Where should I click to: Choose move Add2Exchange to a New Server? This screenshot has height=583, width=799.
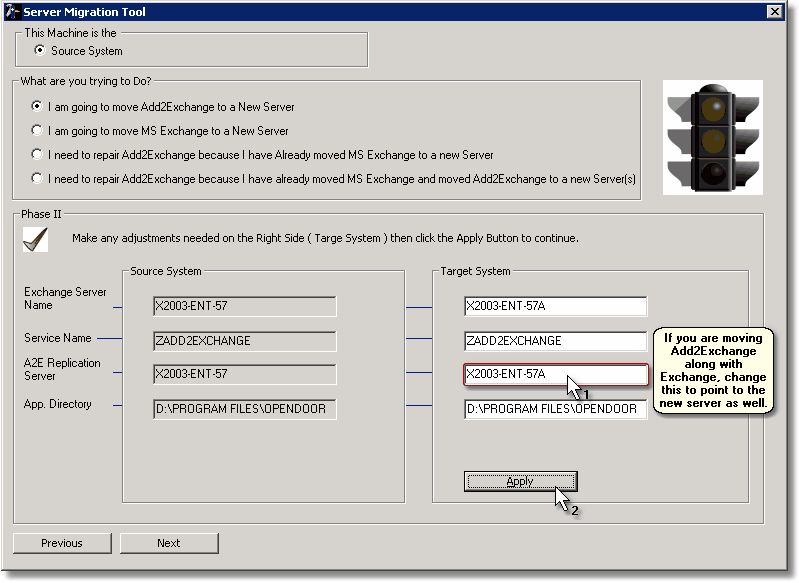[x=37, y=107]
